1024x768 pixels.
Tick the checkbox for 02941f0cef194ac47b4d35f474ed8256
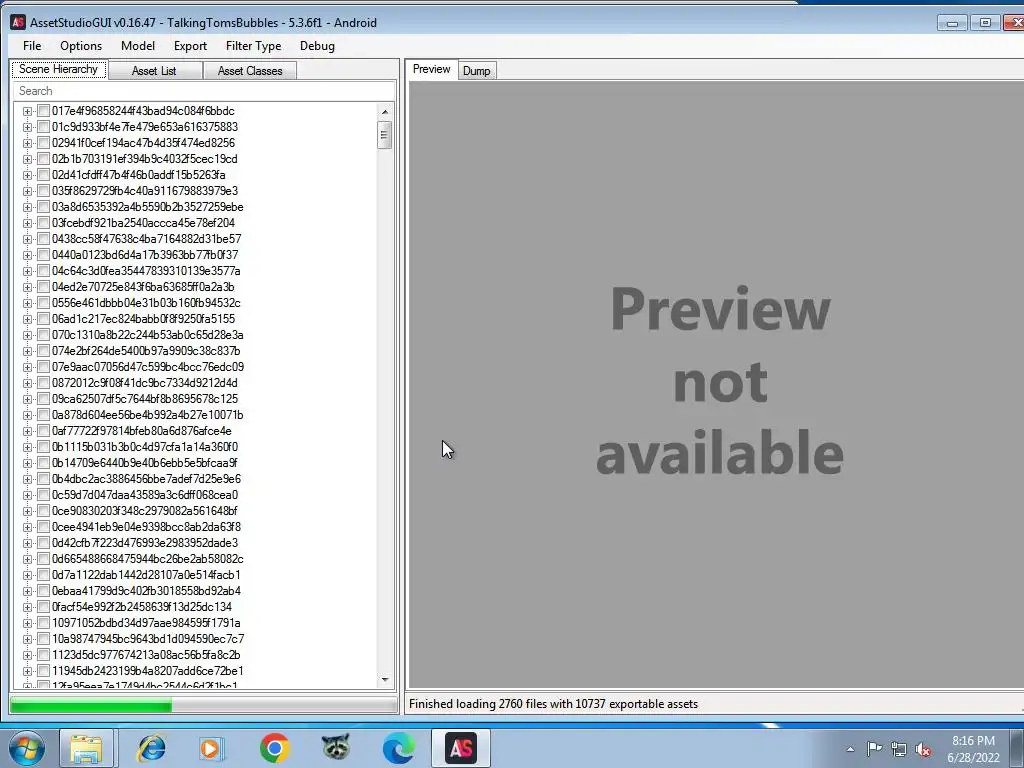click(x=43, y=142)
